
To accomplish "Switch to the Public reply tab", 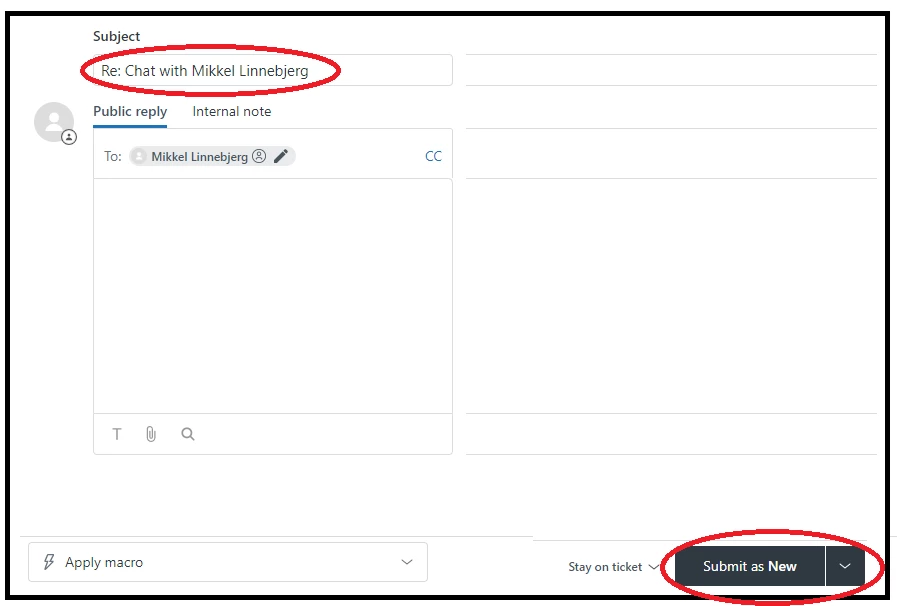I will tap(130, 111).
